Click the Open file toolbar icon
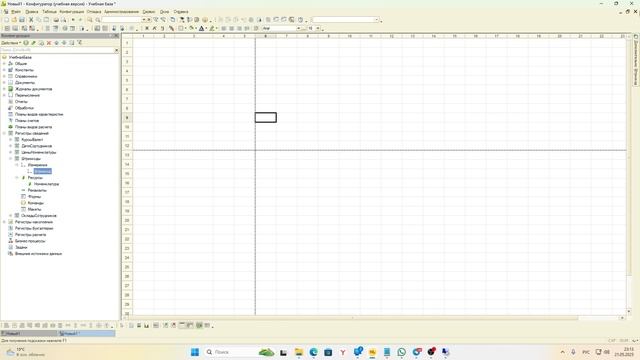 (x=14, y=20)
